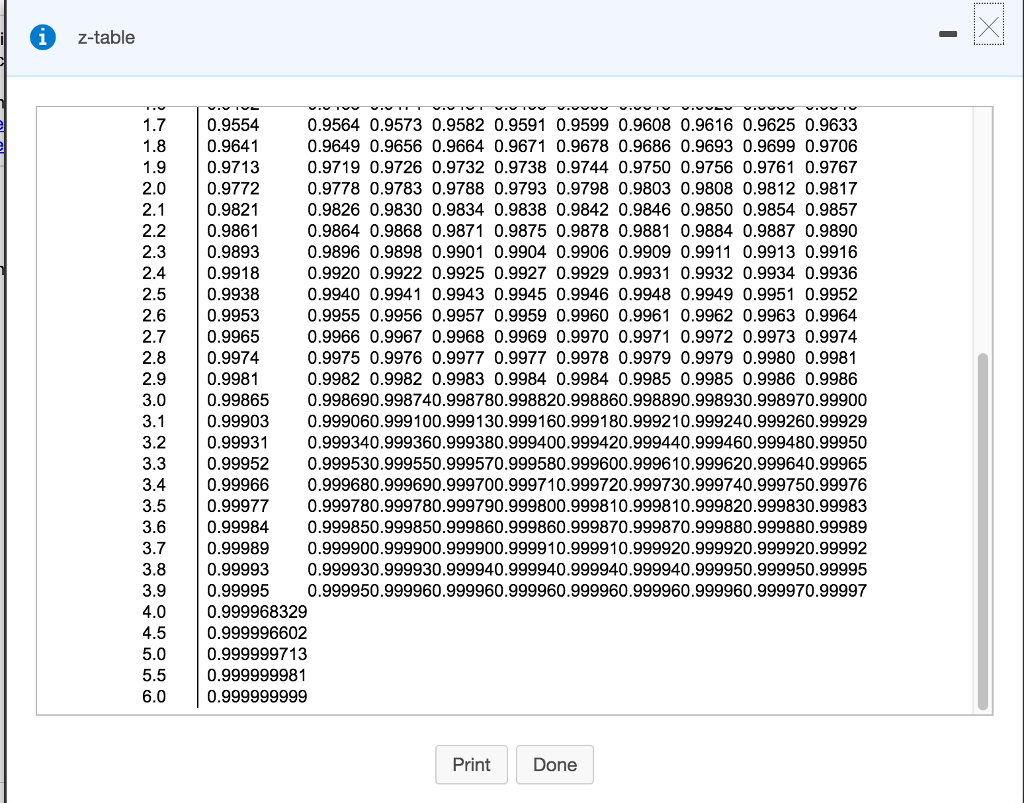Click the Print button
1024x803 pixels.
[x=472, y=764]
